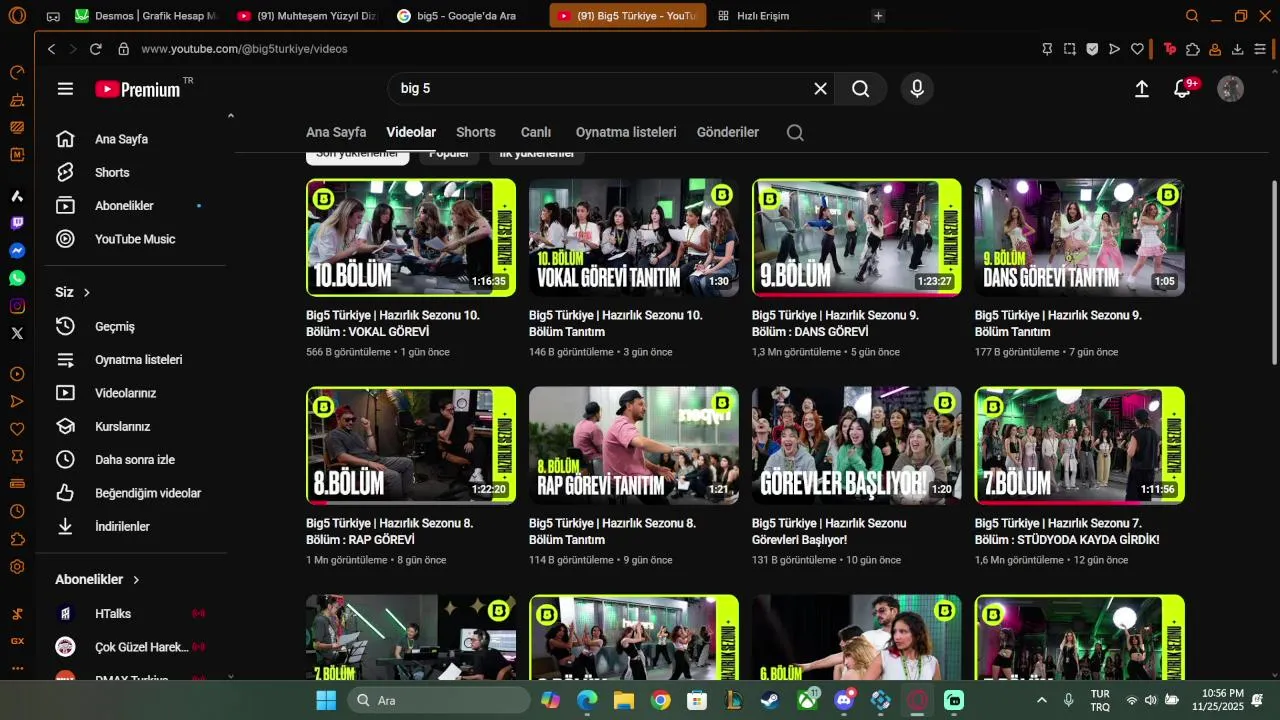The image size is (1280, 720).
Task: Start voice search with the microphone
Action: coord(917,89)
